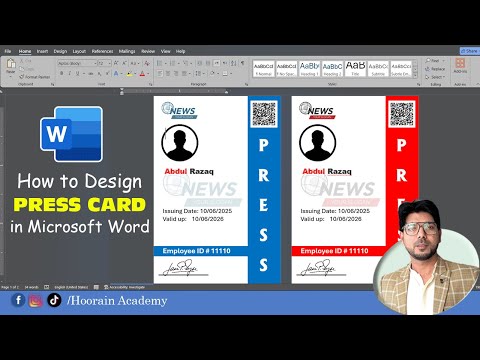
Task: Open the font name dropdown
Action: coord(95,63)
